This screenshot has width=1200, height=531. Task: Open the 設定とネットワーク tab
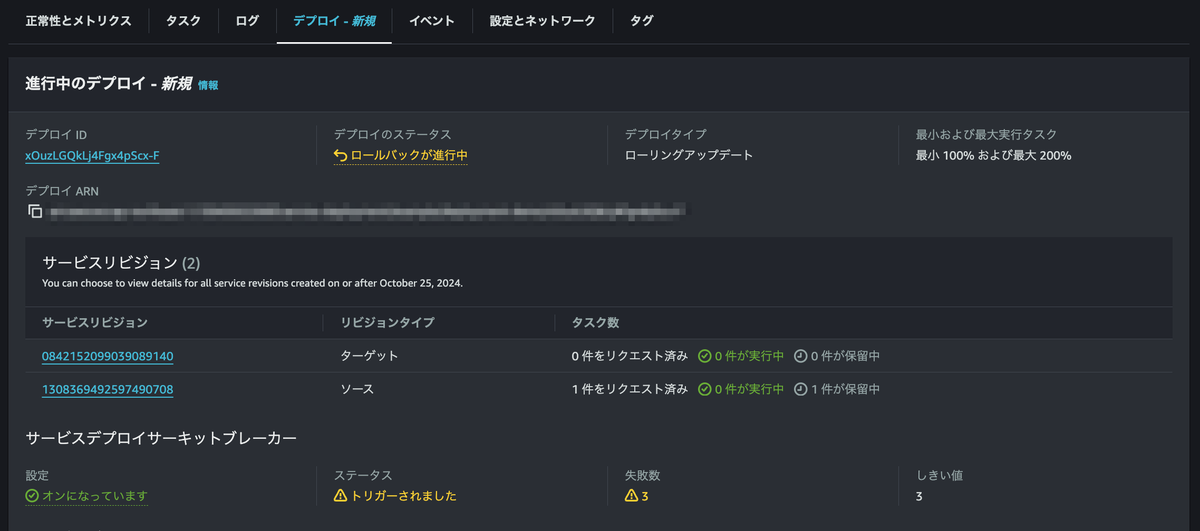coord(542,21)
